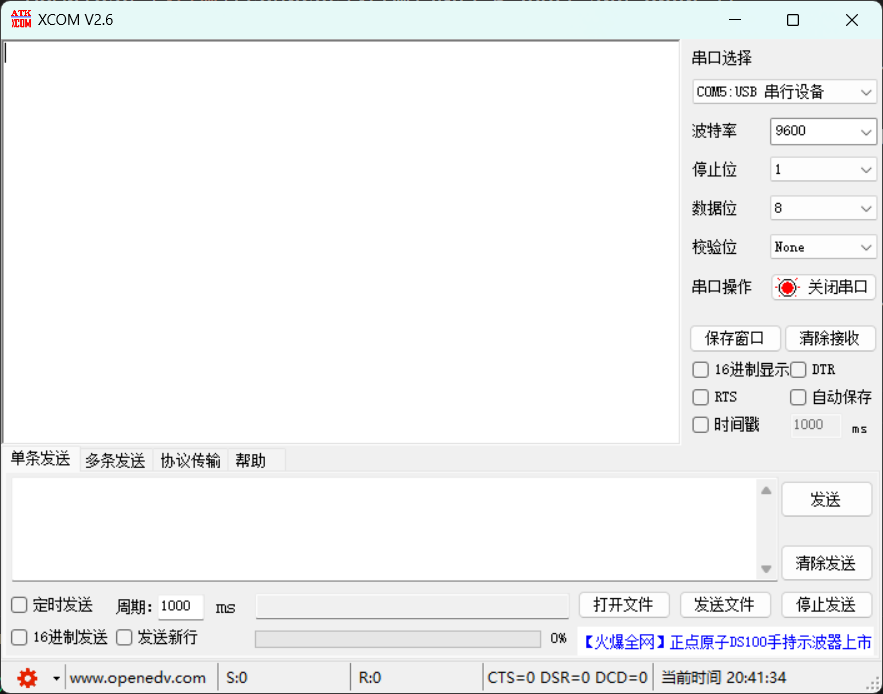Click the 清除接收 clear receive button
The width and height of the screenshot is (883, 694).
830,339
